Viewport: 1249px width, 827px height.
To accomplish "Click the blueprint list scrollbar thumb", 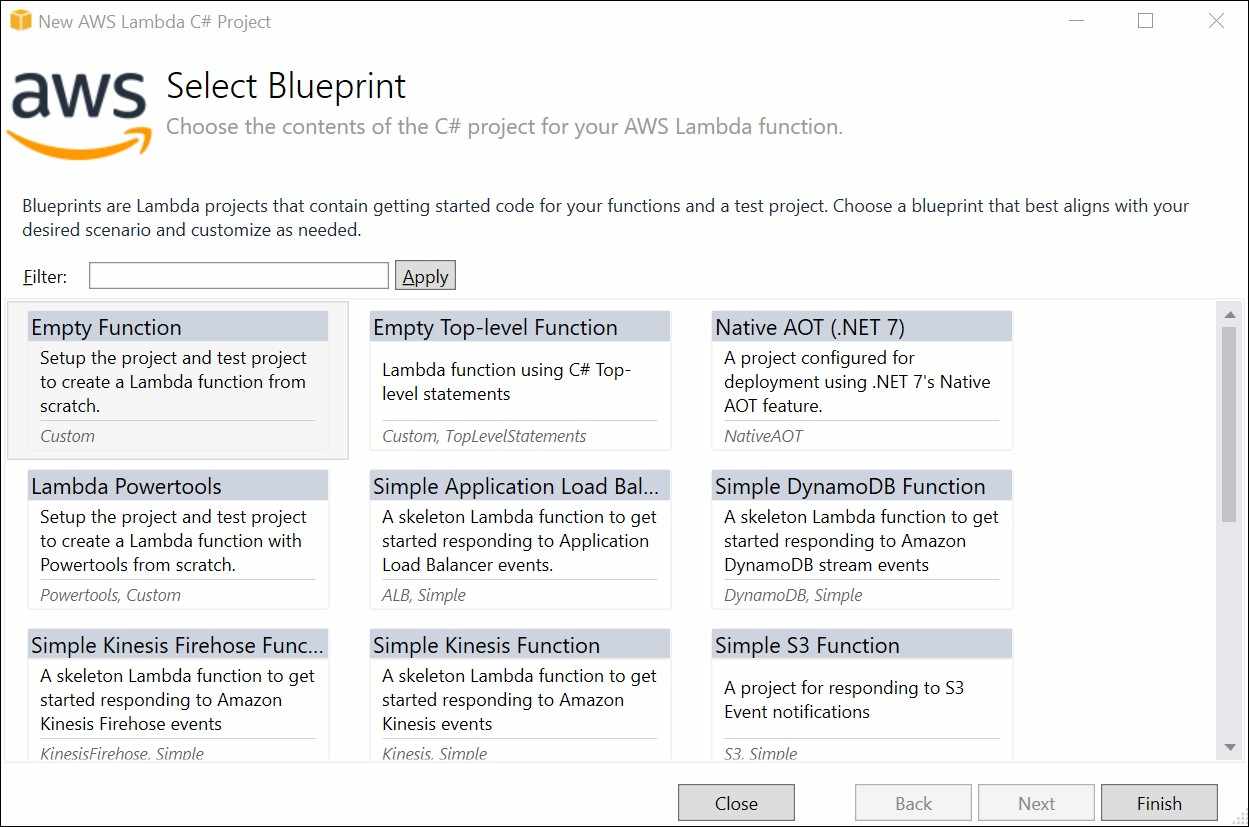I will (x=1230, y=423).
